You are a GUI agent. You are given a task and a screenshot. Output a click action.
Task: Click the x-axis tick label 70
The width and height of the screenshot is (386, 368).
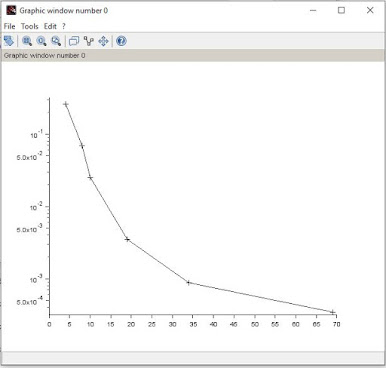tap(336, 324)
